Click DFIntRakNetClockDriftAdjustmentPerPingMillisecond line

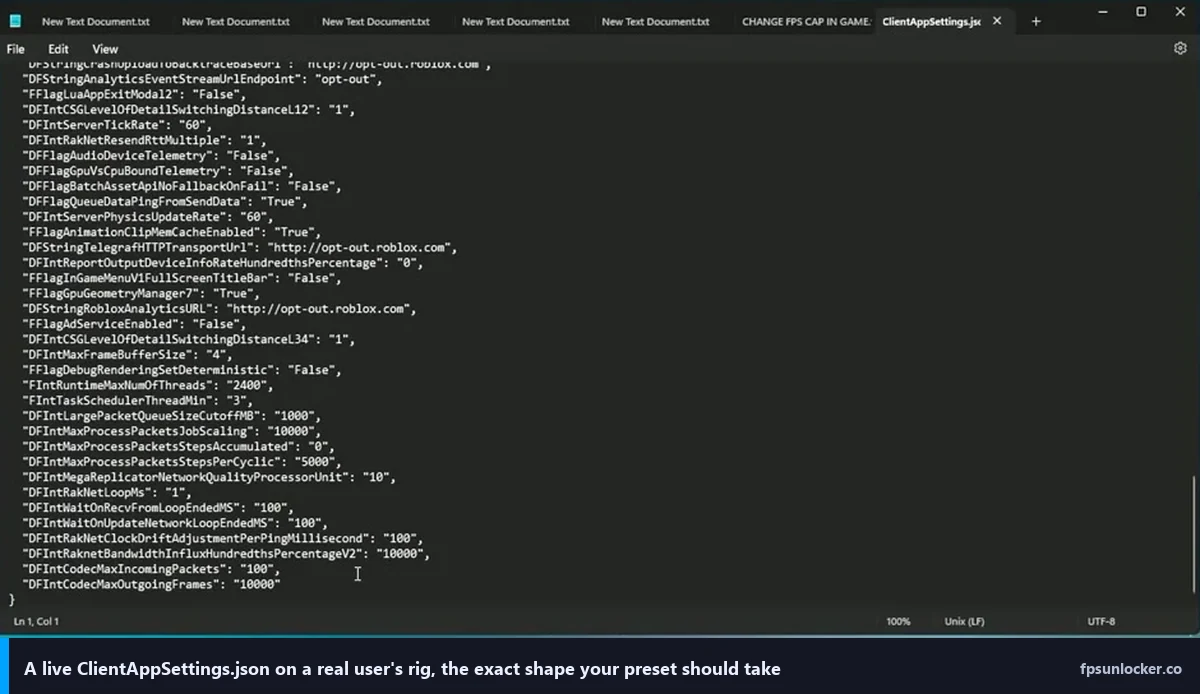(223, 539)
